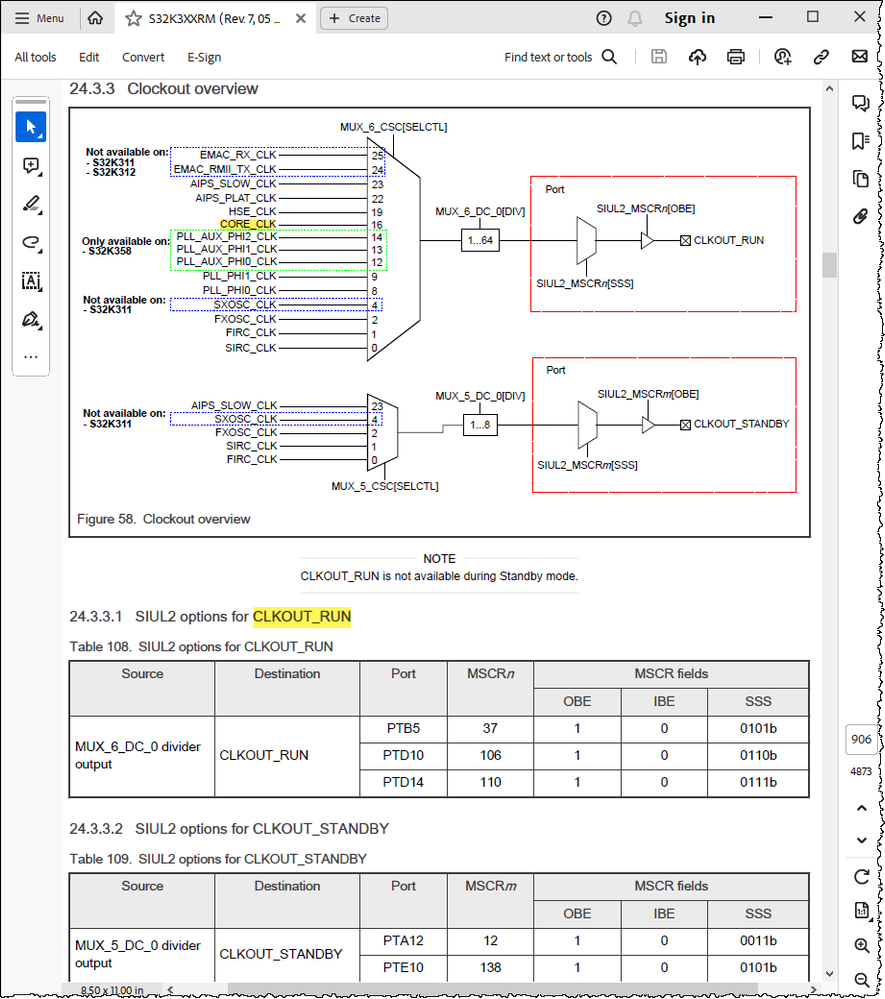Send document by email envelope icon
Screen dimensions: 885x999
tap(860, 57)
